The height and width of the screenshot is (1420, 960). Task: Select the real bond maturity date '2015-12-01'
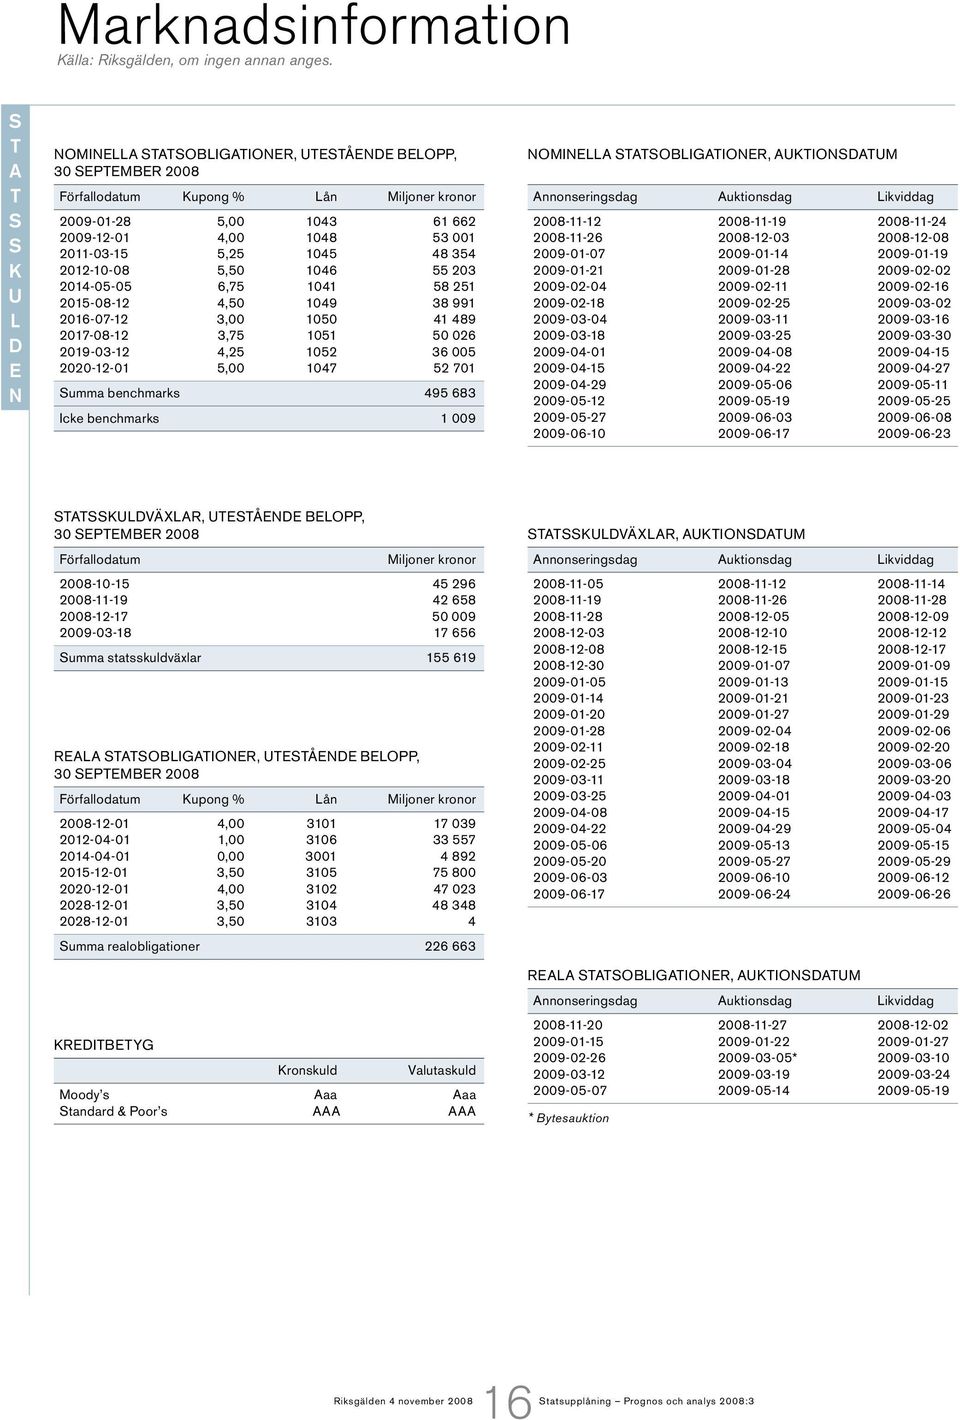94,873
